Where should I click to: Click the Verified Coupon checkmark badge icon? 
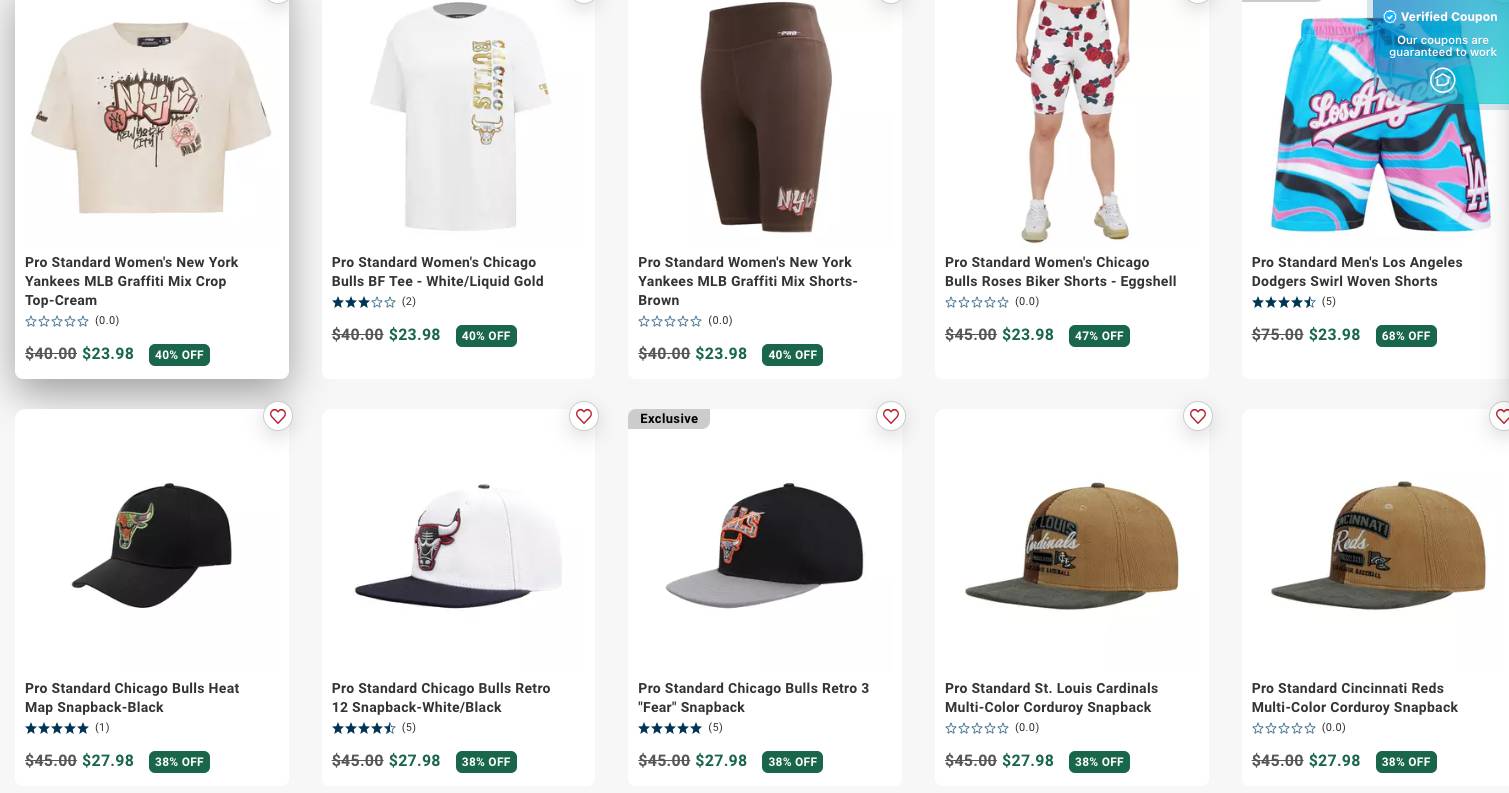(1391, 17)
